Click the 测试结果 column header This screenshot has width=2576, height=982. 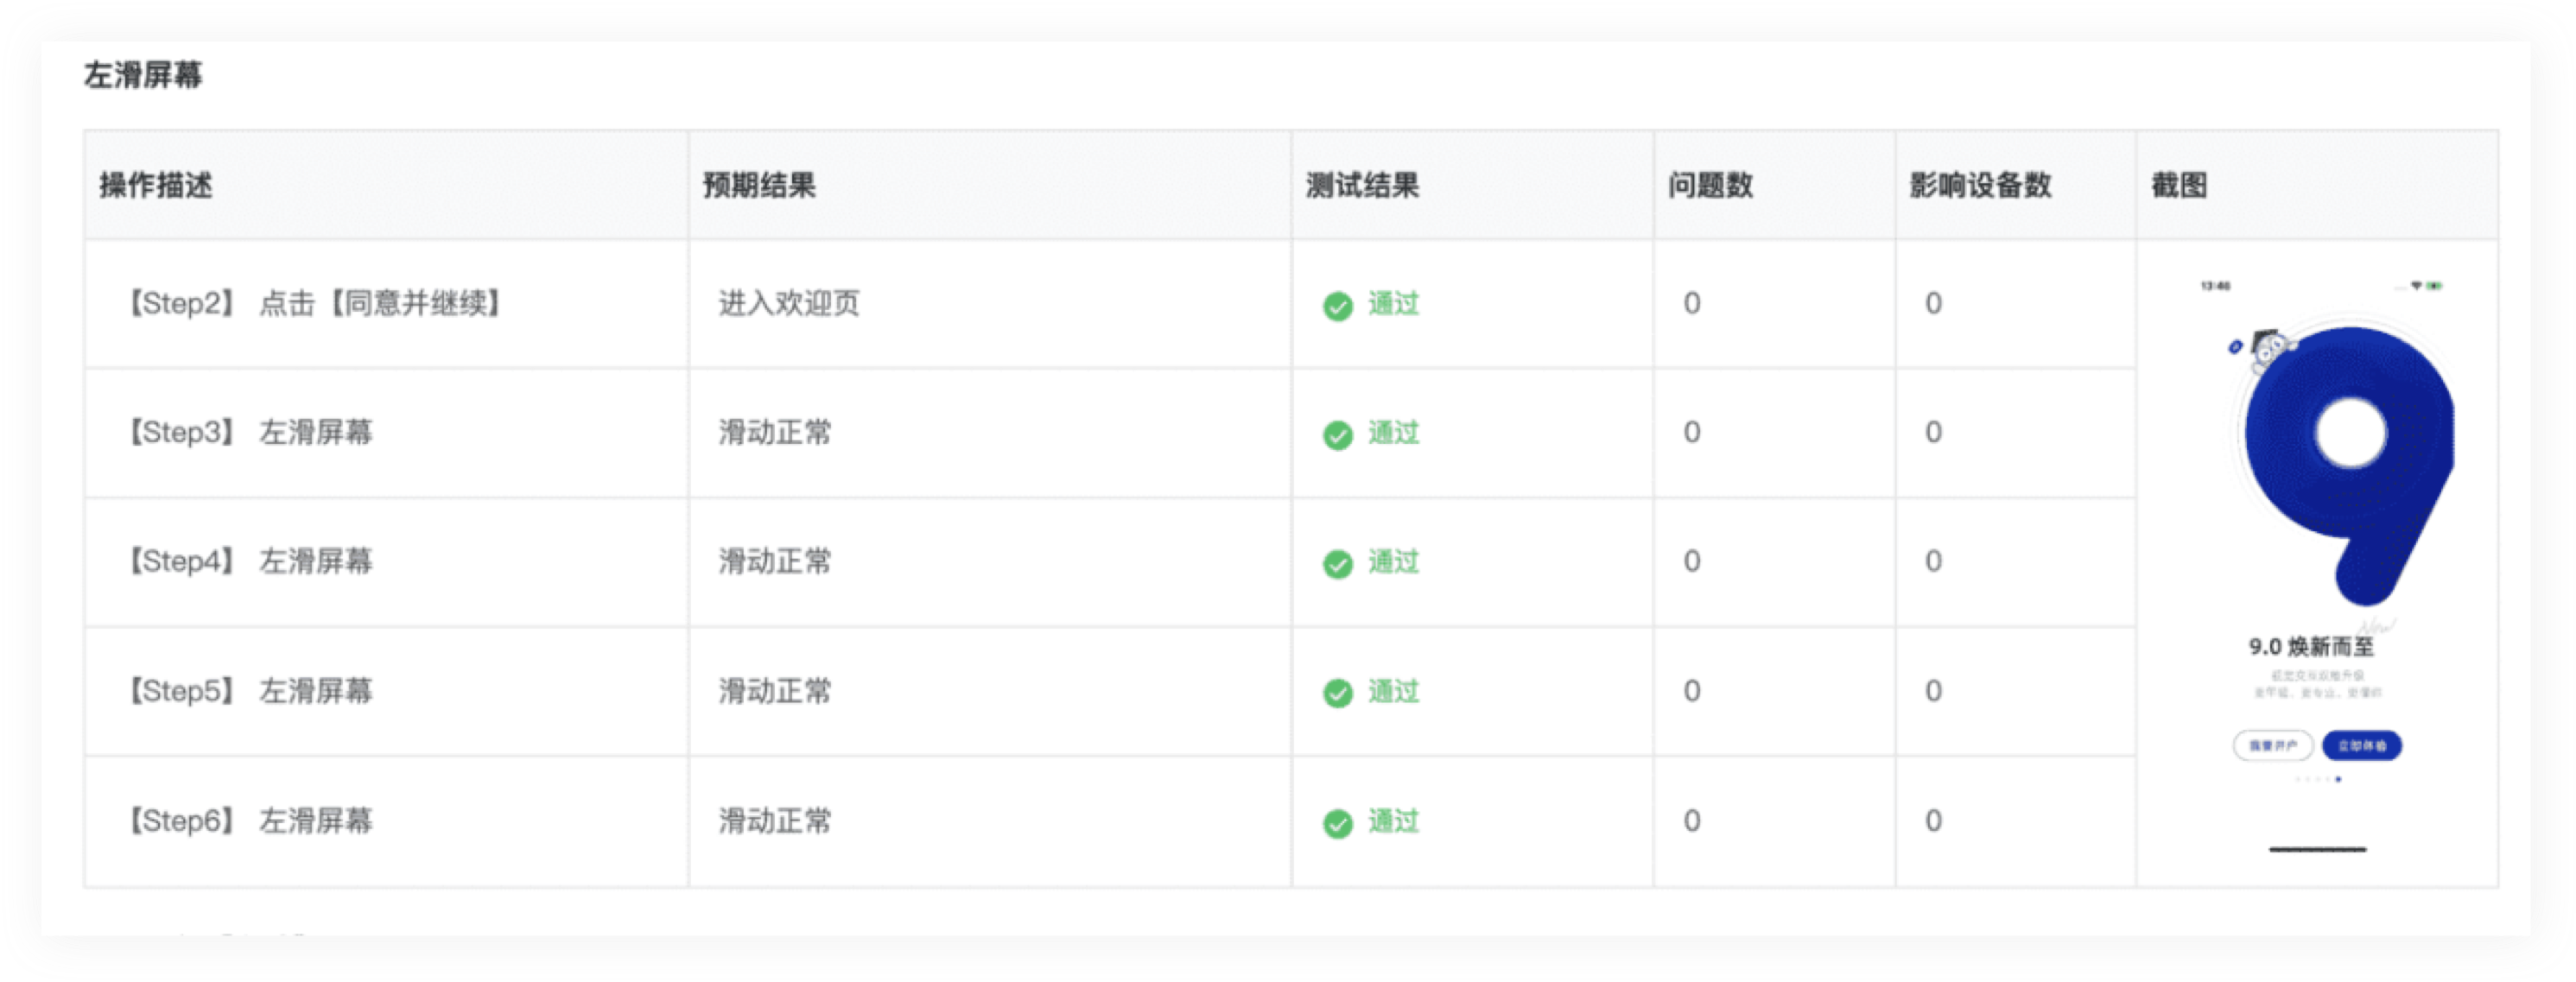[x=1362, y=186]
